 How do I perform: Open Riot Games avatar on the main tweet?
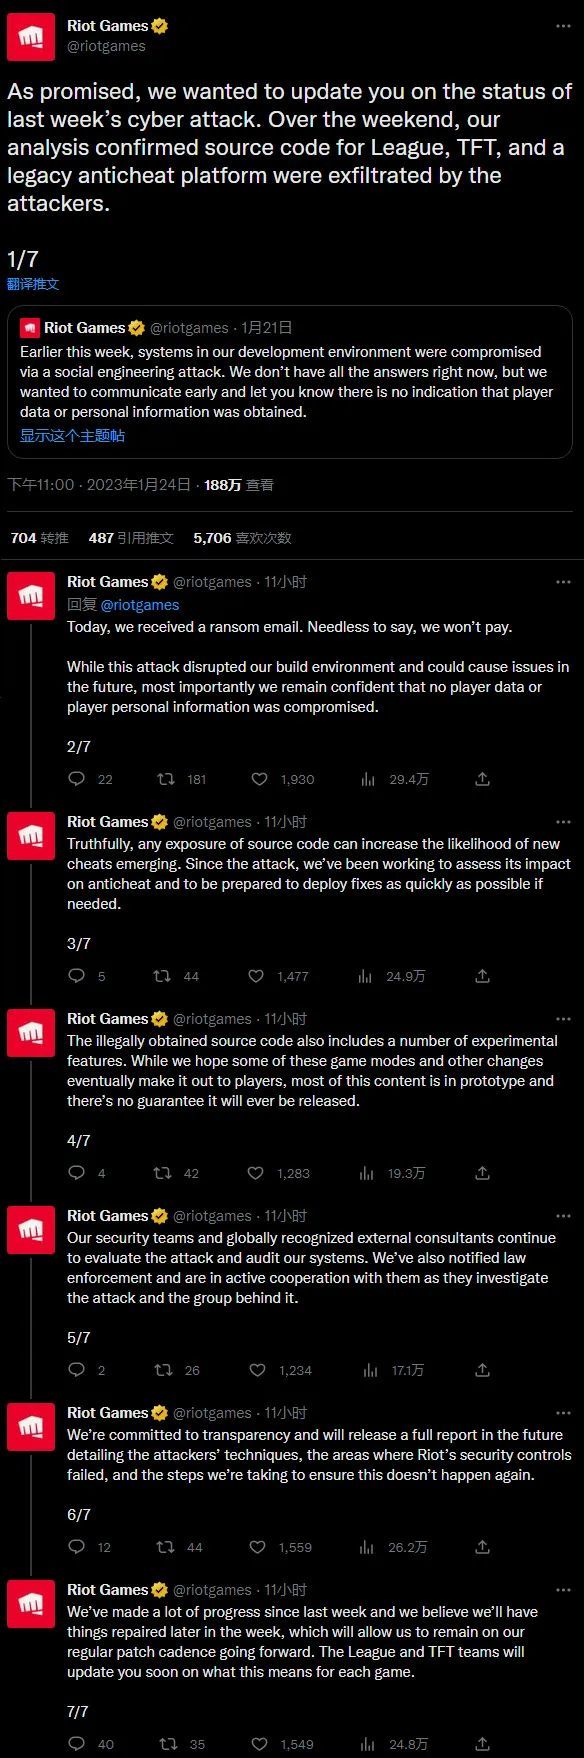(31, 37)
